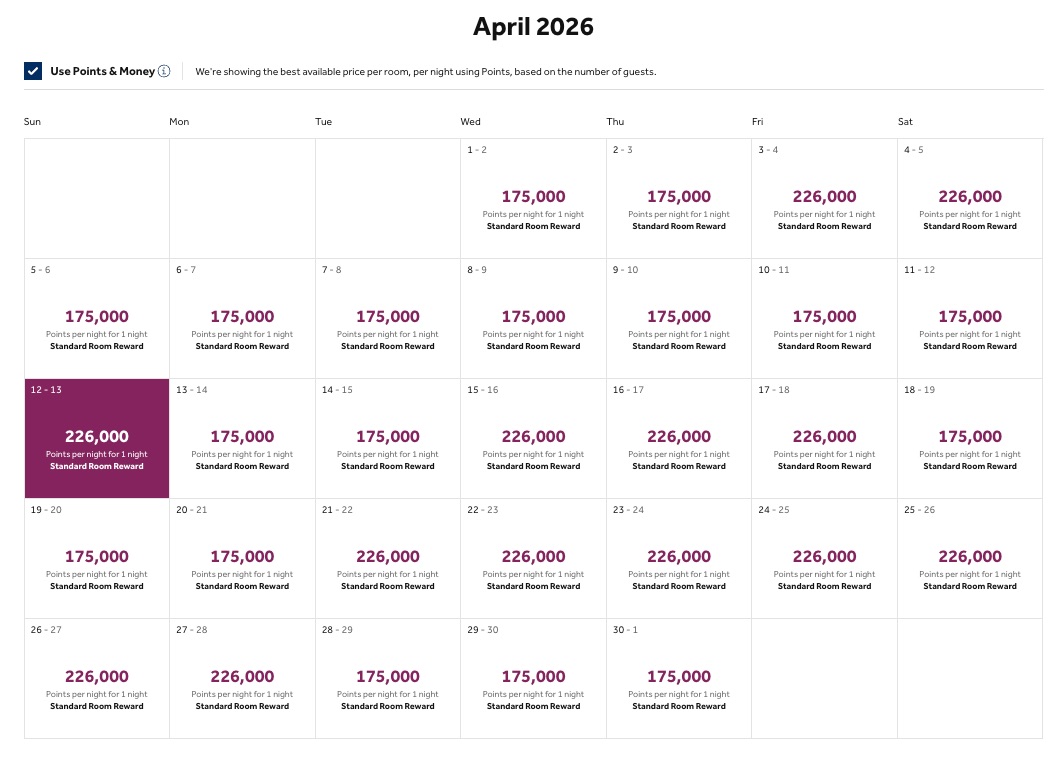Select April 28 - 29 Tuesday night
Viewport: 1061px width, 760px height.
388,678
